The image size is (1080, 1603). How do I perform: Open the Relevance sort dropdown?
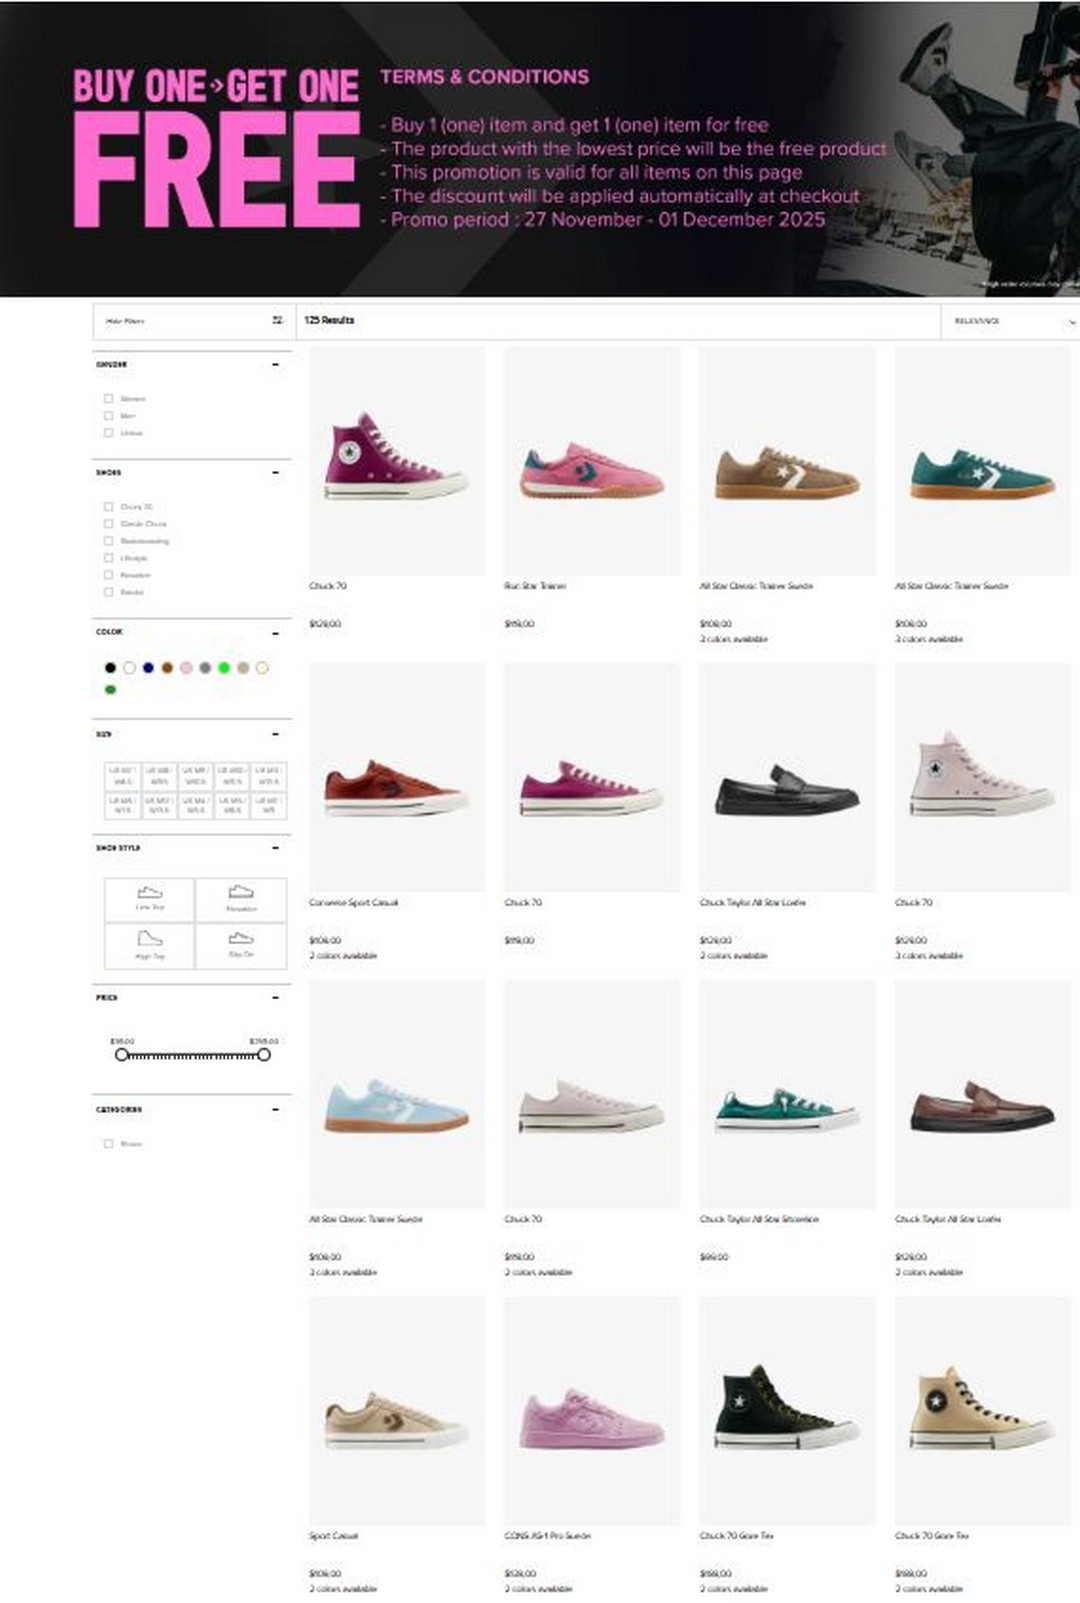click(x=1010, y=321)
